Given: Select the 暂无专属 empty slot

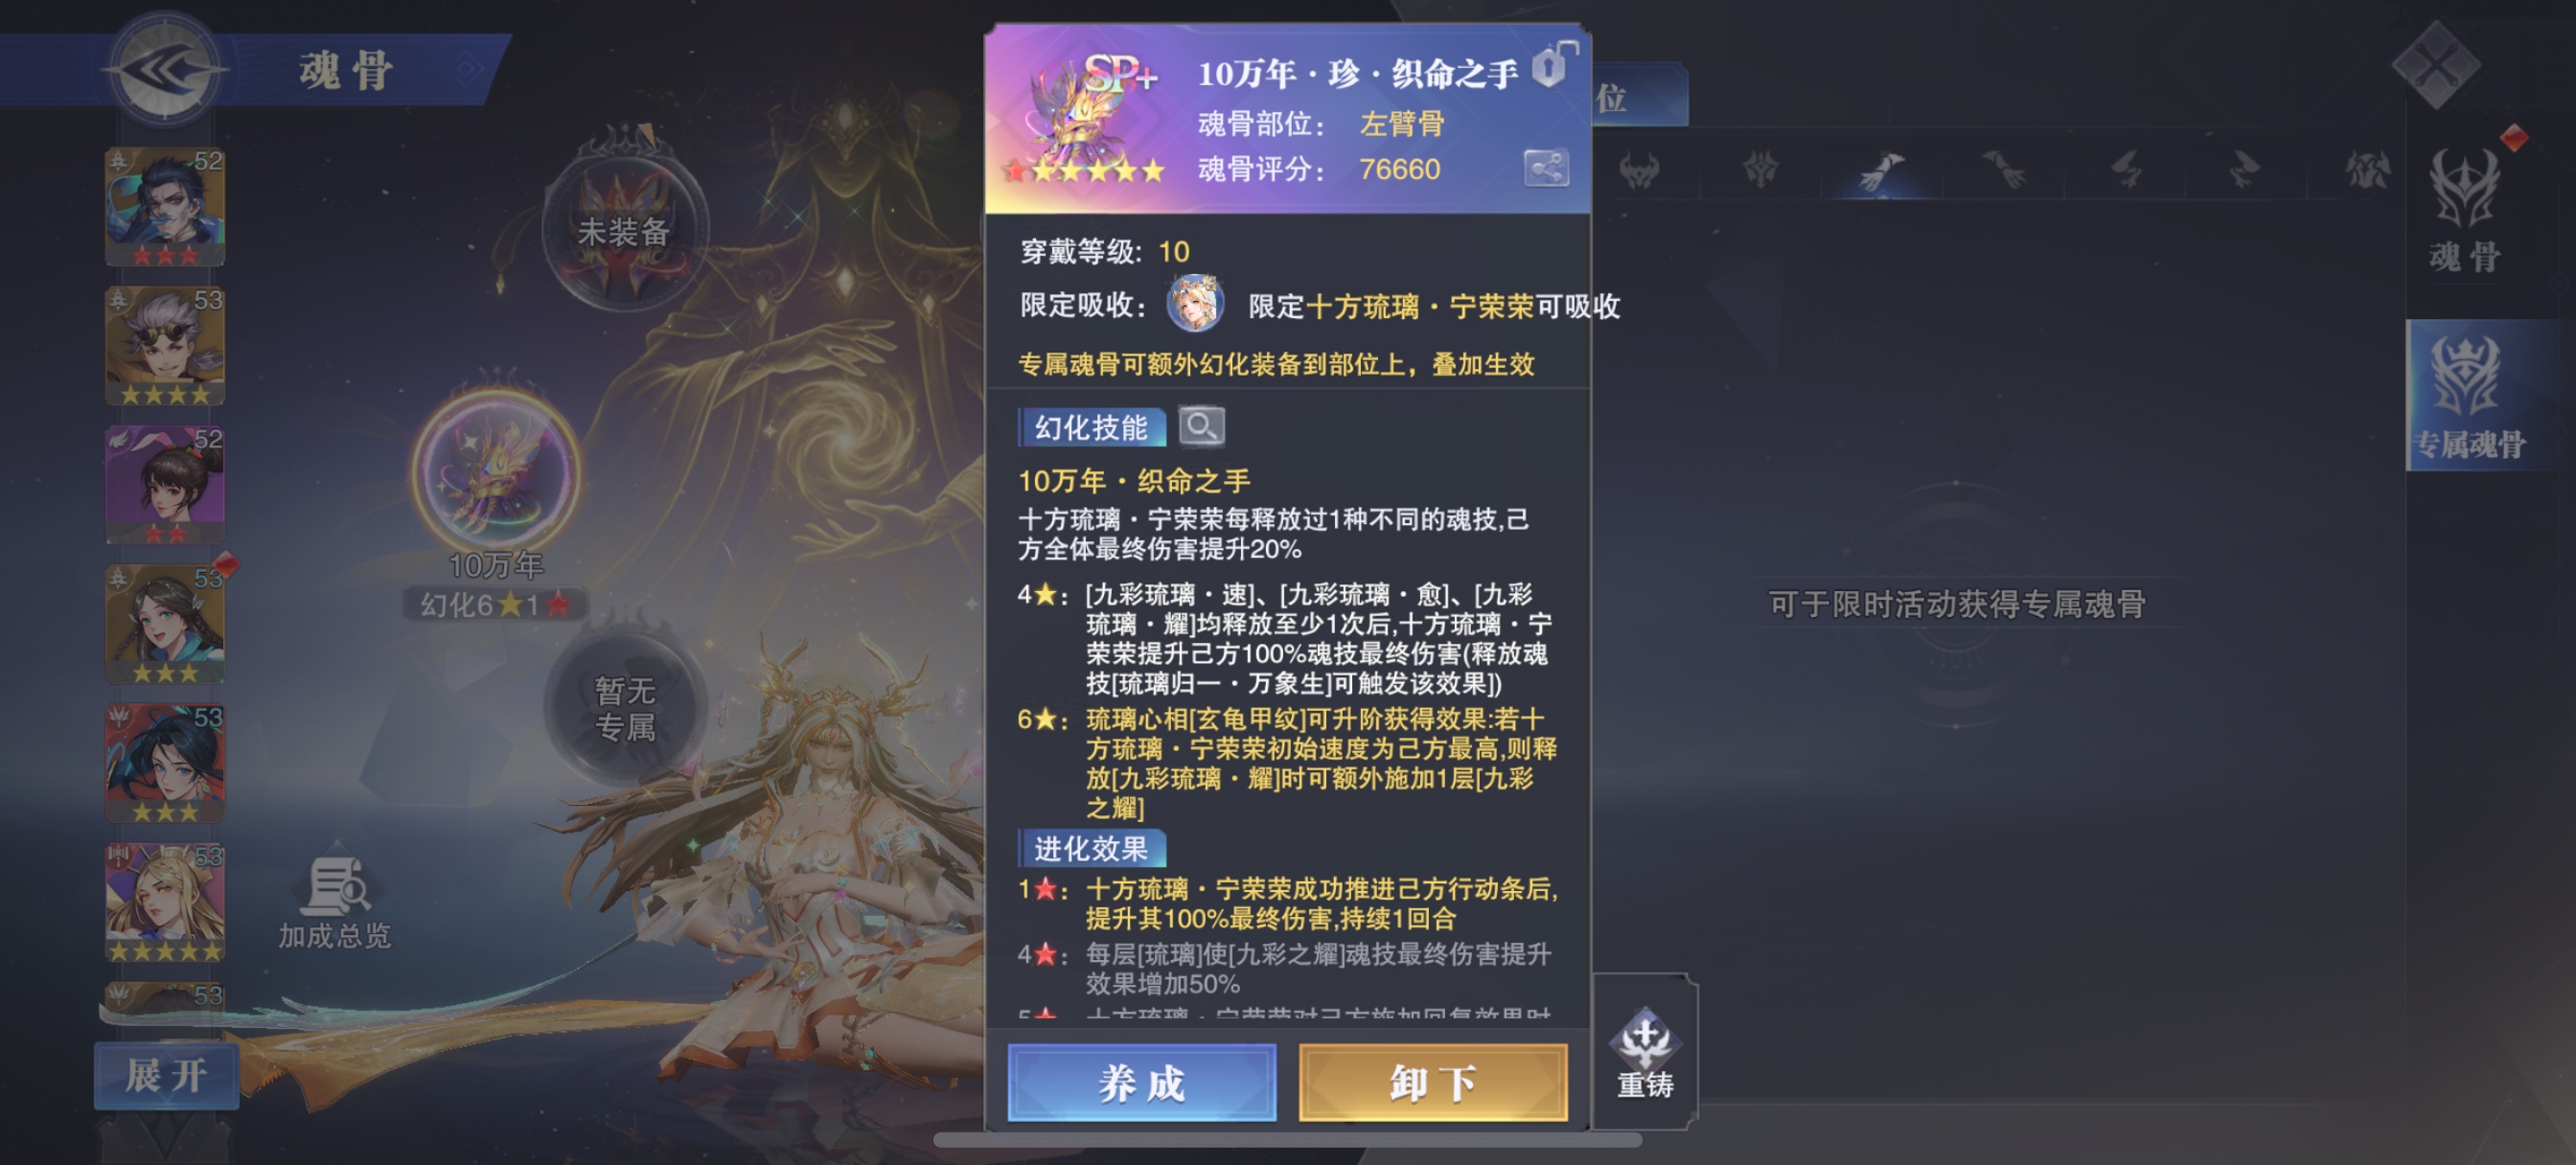Looking at the screenshot, I should pos(624,706).
